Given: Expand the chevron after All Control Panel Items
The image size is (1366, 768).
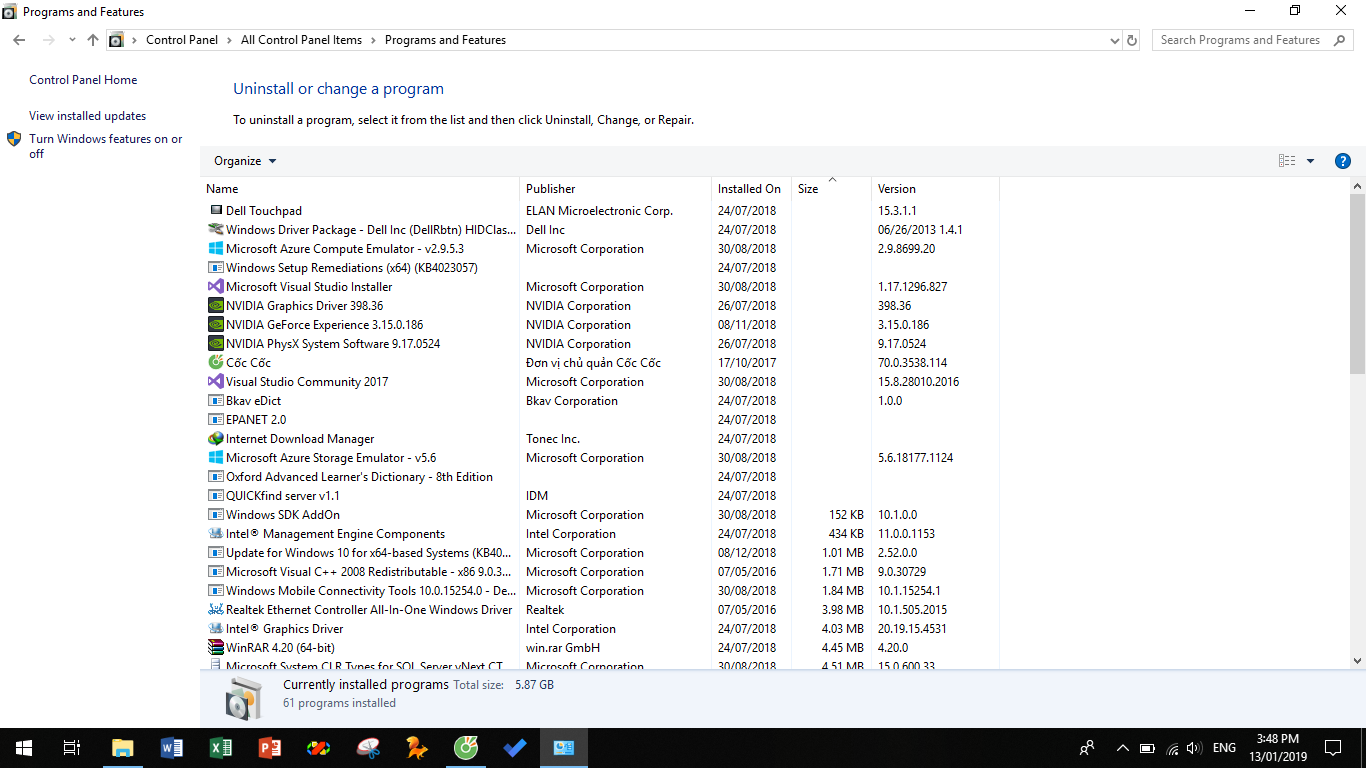Looking at the screenshot, I should [x=373, y=40].
